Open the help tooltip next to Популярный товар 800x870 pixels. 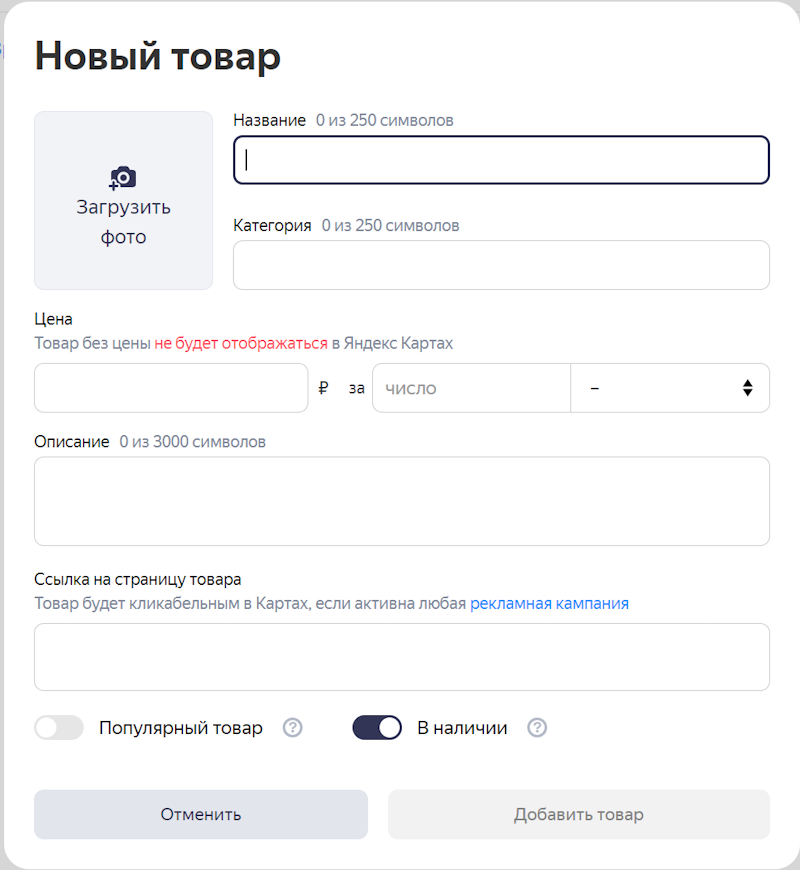coord(292,727)
